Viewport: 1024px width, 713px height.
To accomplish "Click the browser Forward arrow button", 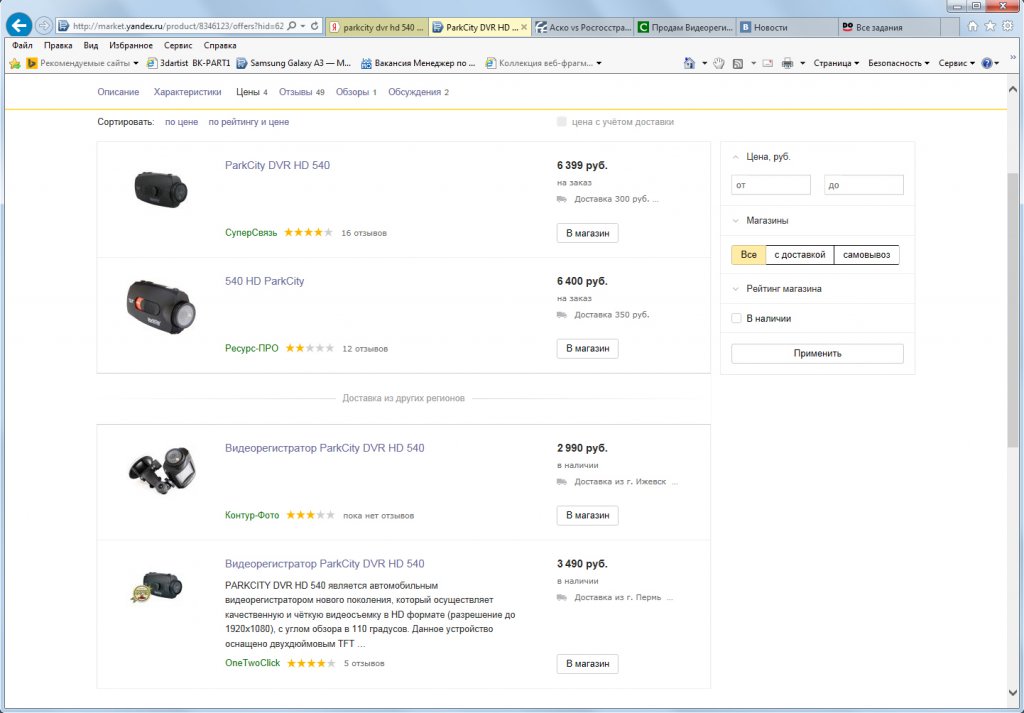I will [43, 26].
